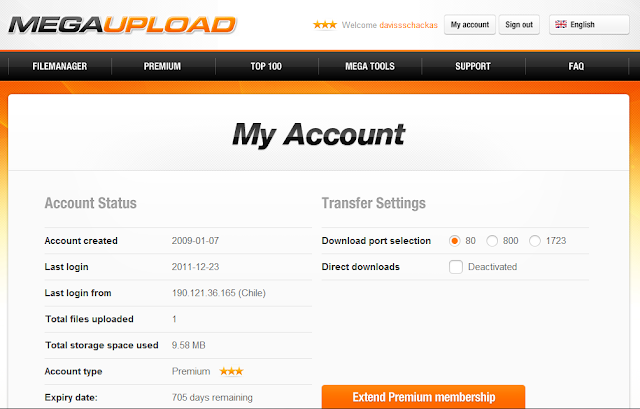Open the TOP 100 page
This screenshot has height=409, width=640.
(266, 66)
